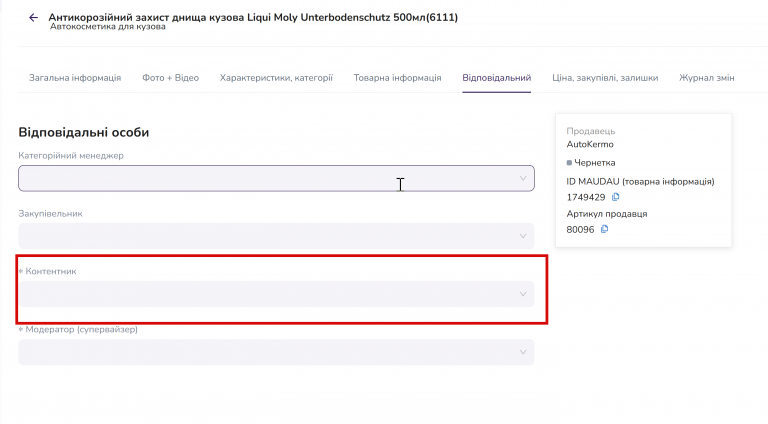
Task: Click the ID value 1749429
Action: tap(586, 197)
